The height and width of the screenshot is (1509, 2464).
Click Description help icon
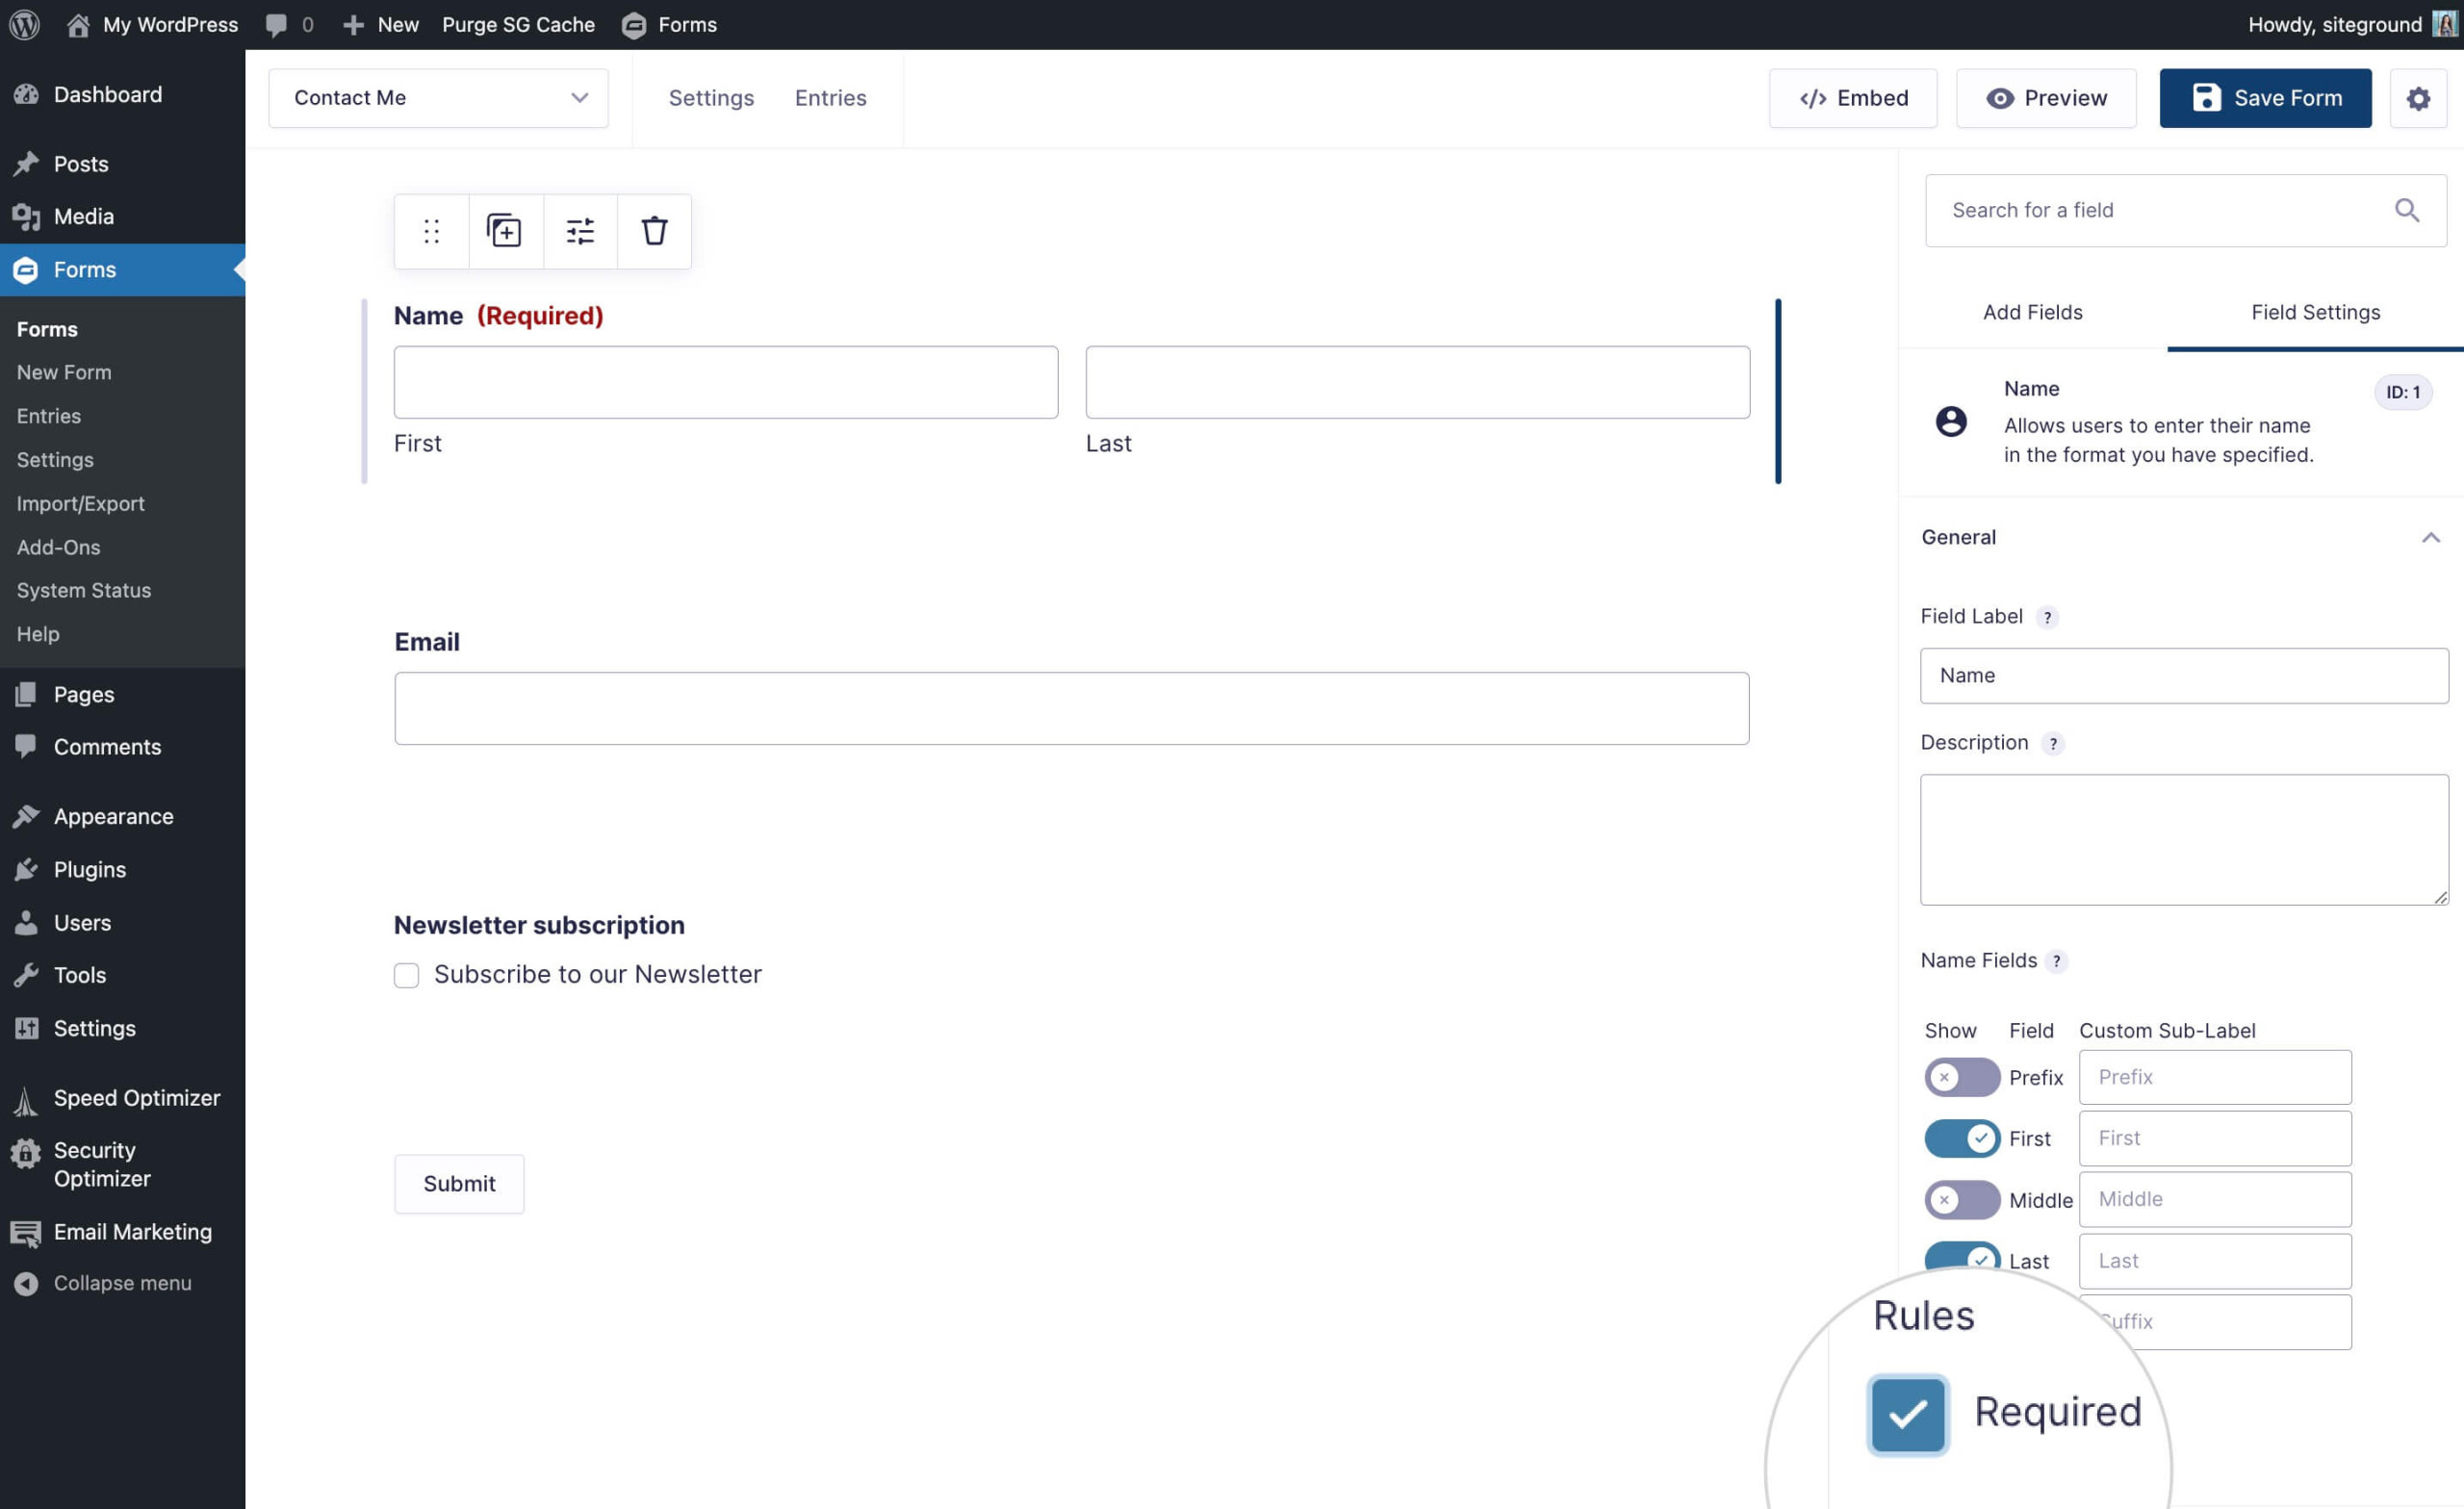[2052, 743]
